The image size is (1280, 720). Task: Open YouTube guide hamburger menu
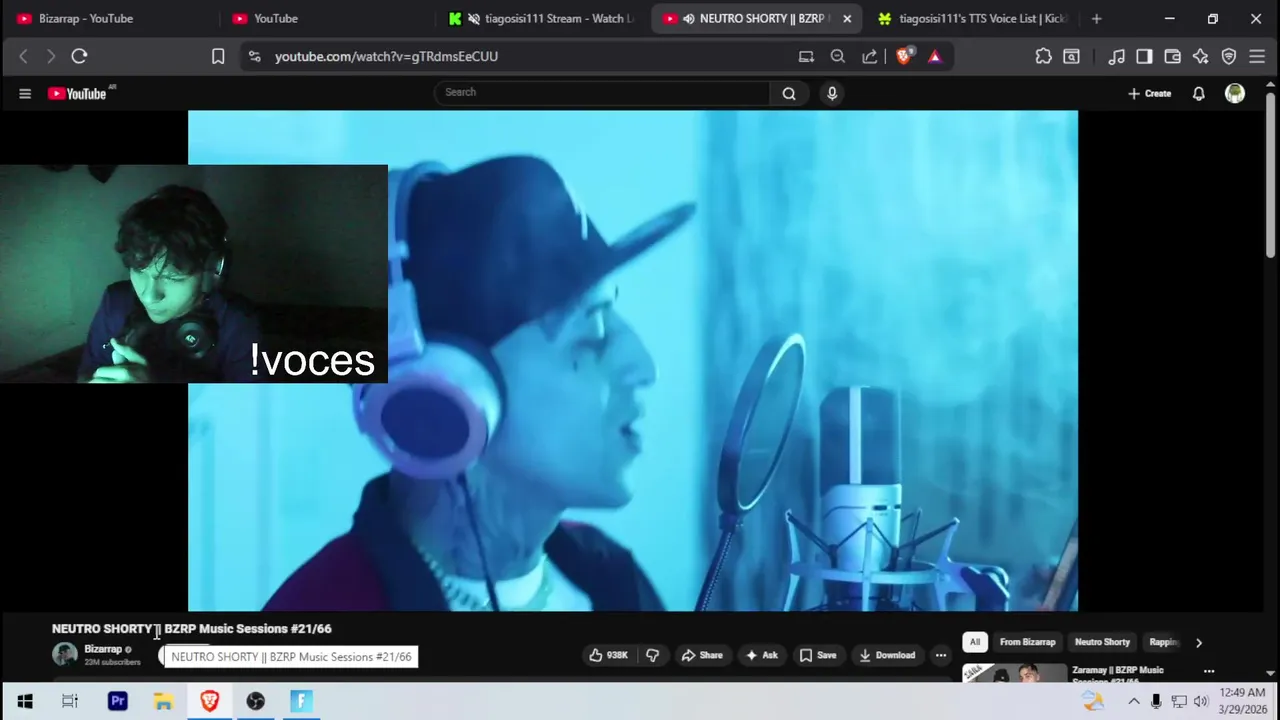click(25, 93)
